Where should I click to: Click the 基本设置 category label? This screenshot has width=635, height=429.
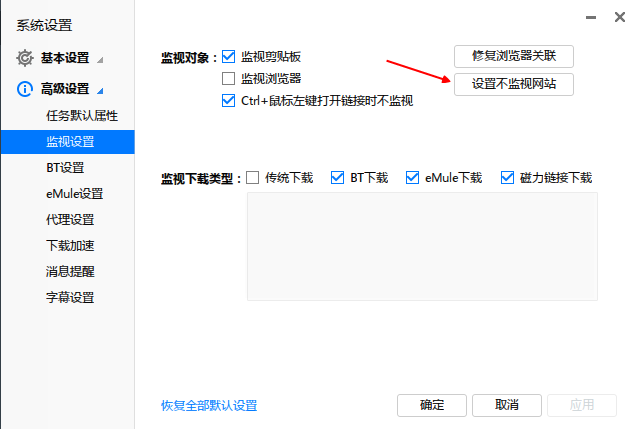coord(65,58)
